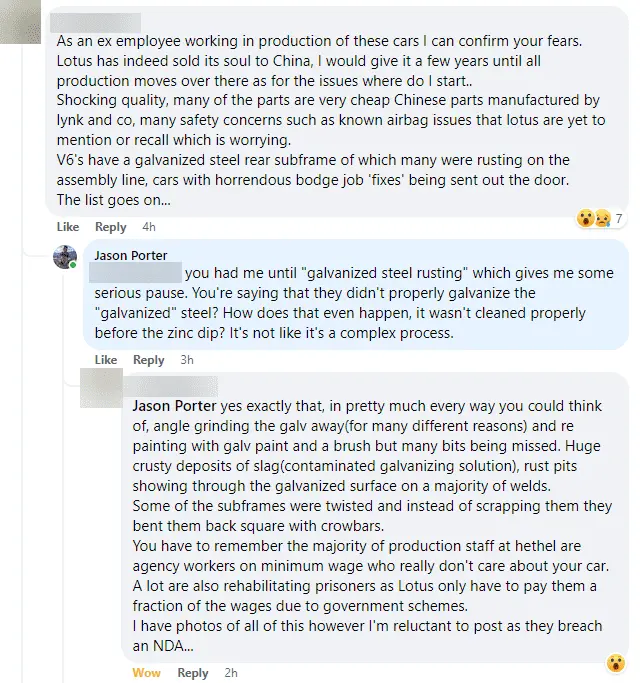Screen dimensions: 640x683
Task: Open Jason Porter's profile picture
Action: [65, 257]
